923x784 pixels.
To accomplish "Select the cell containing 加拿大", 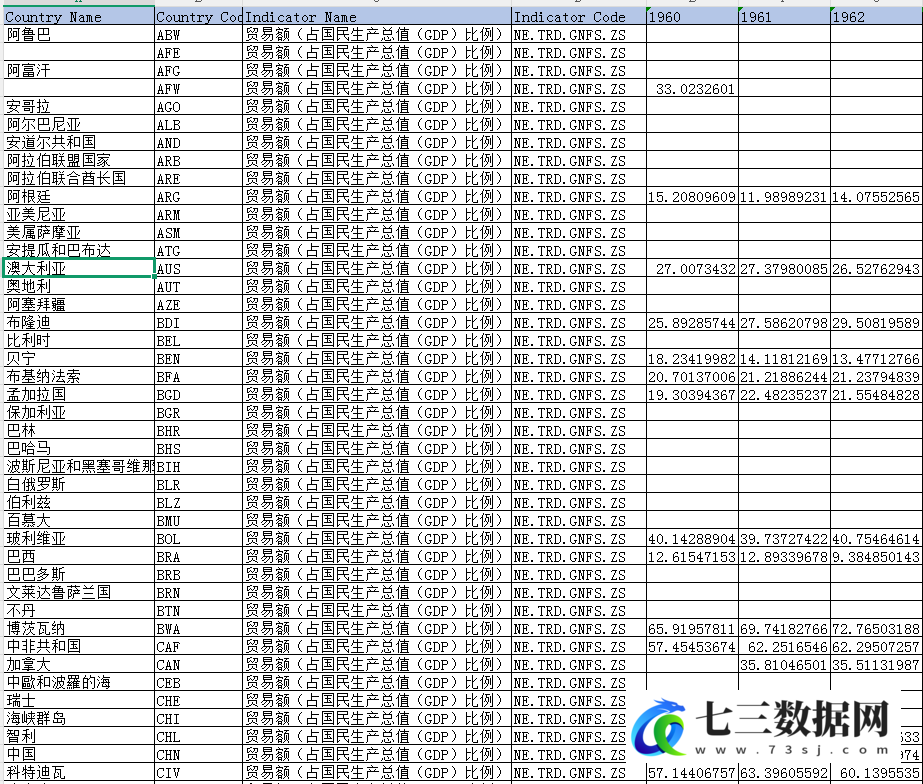I will (78, 665).
